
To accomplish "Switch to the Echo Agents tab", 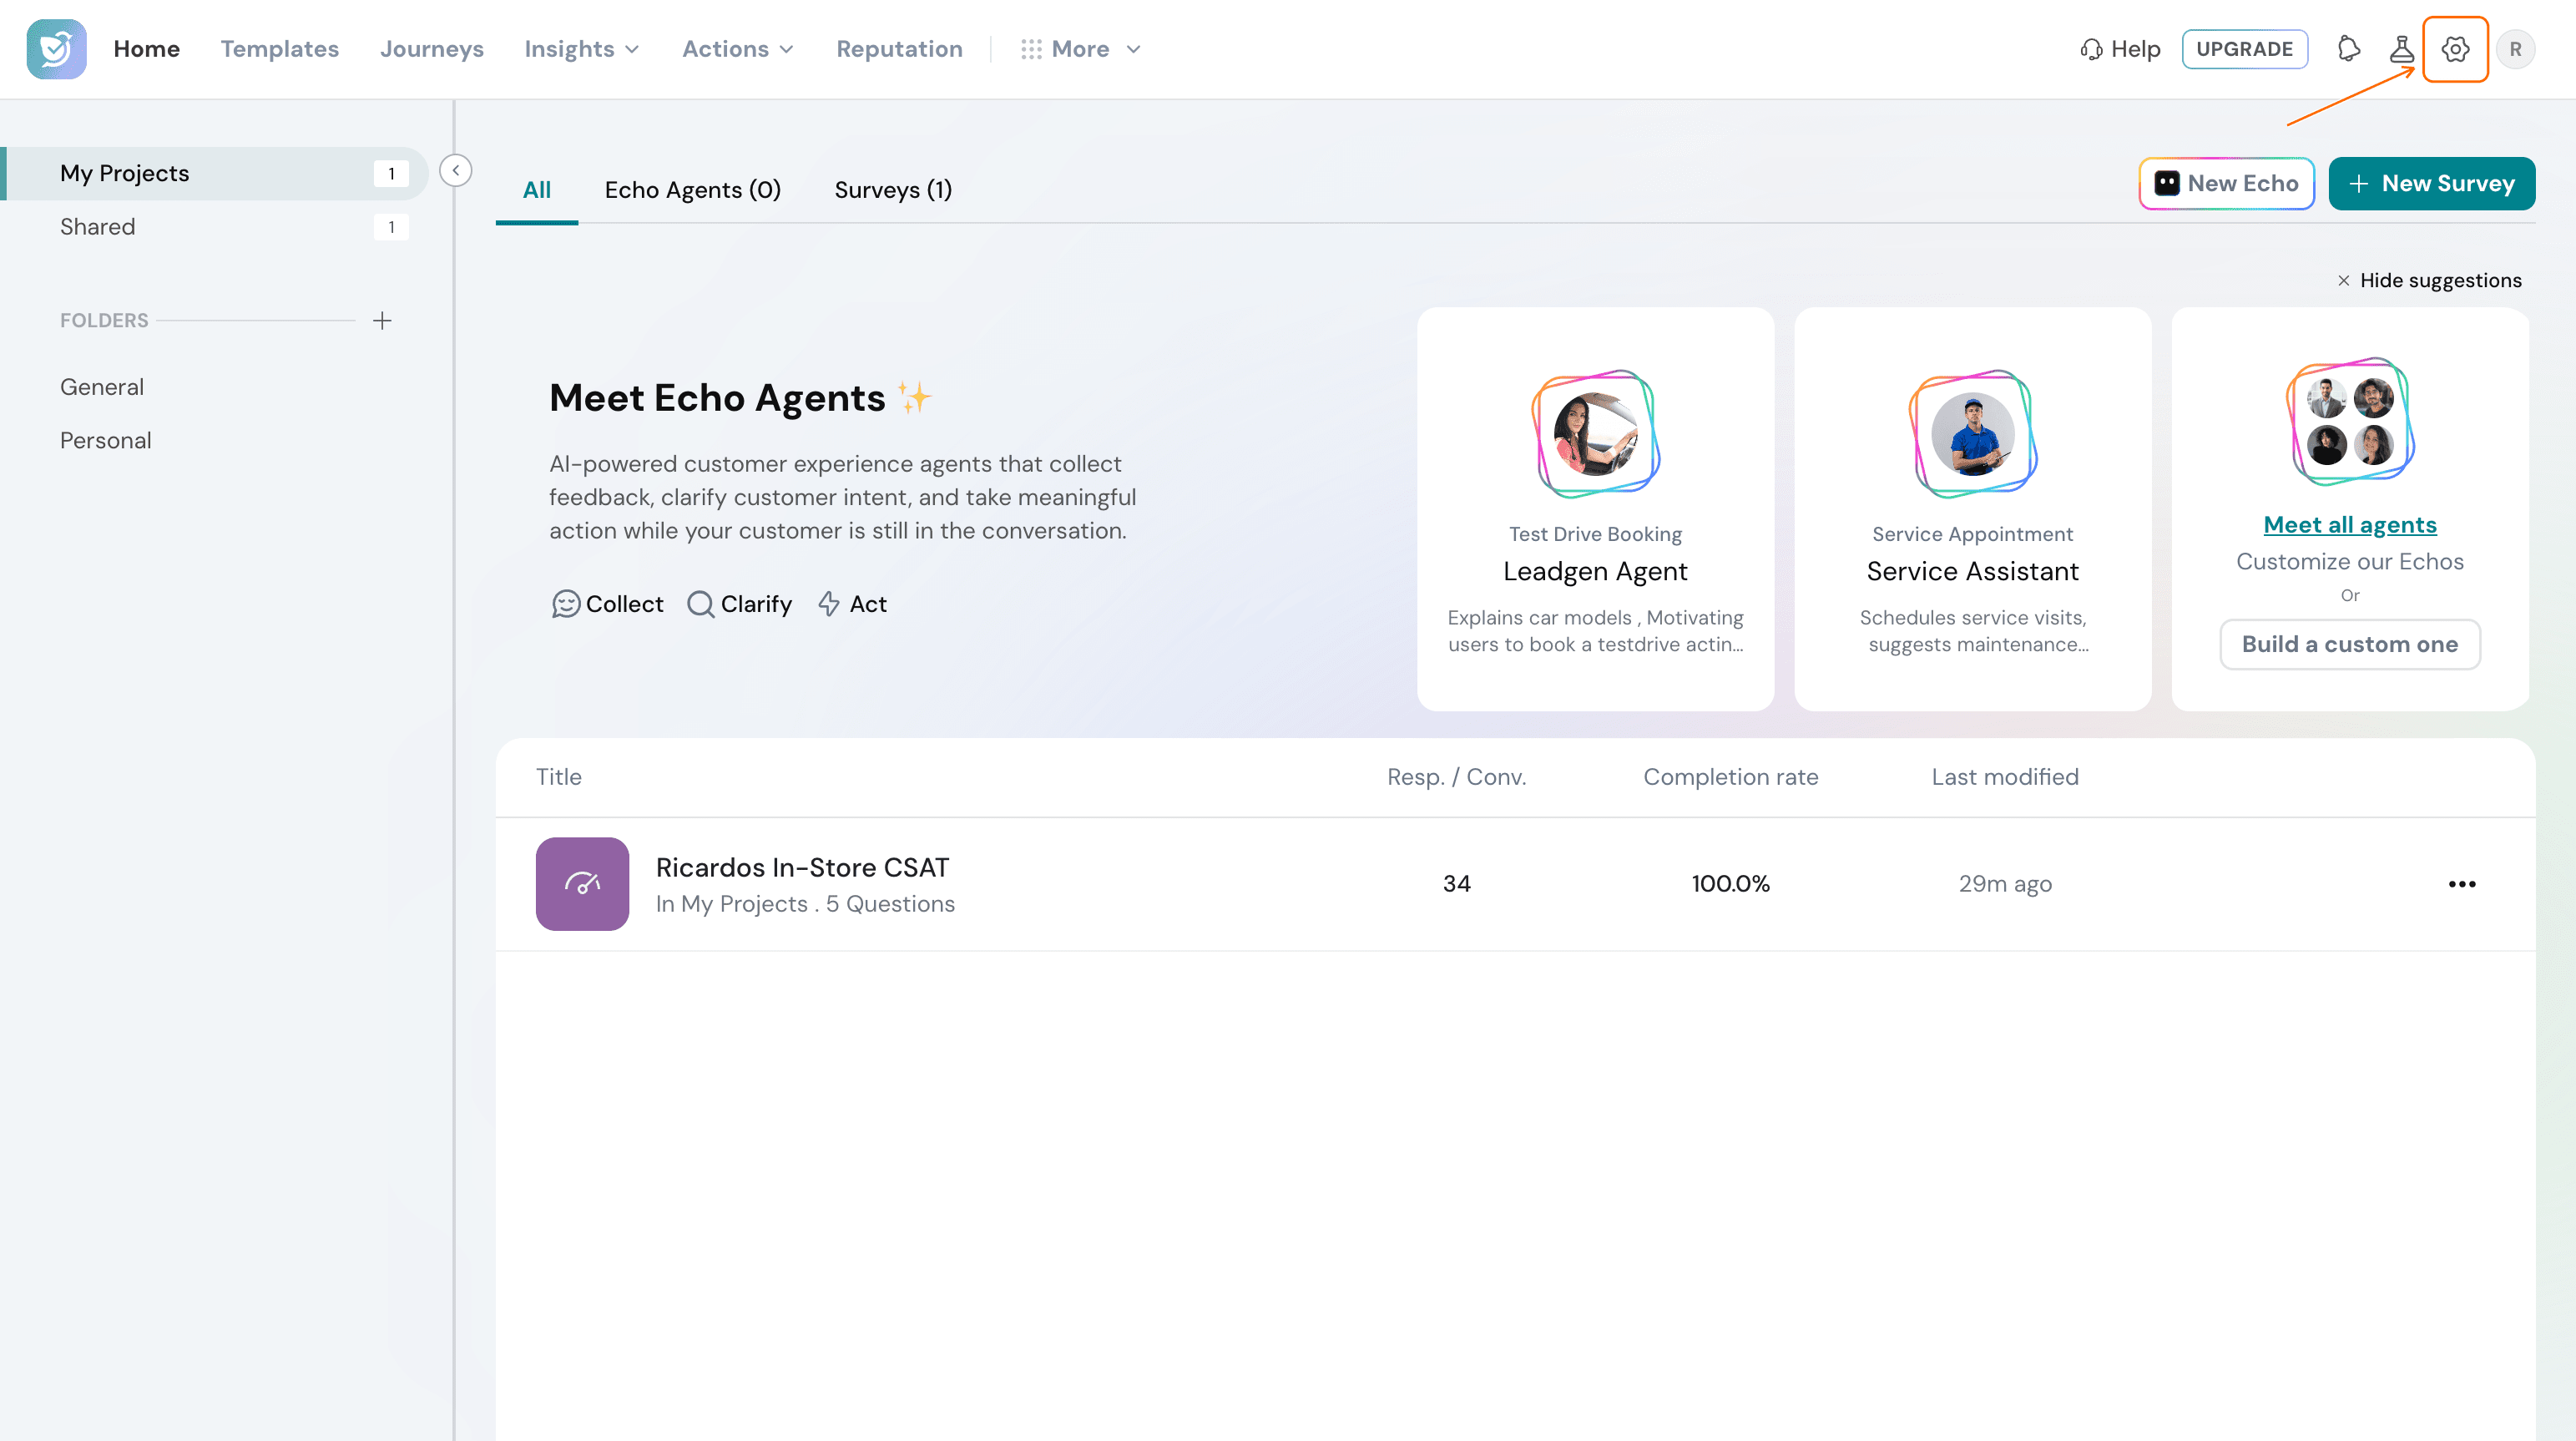I will pos(692,190).
